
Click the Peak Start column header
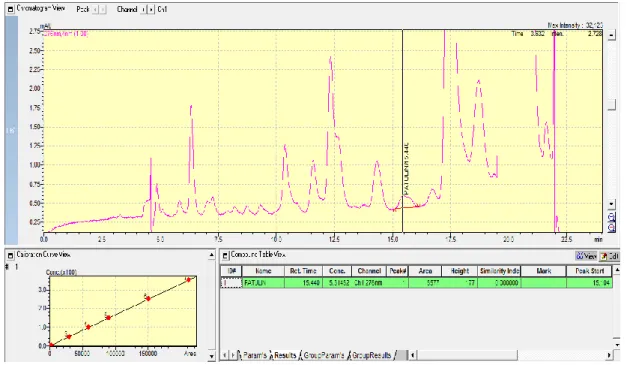coord(589,271)
